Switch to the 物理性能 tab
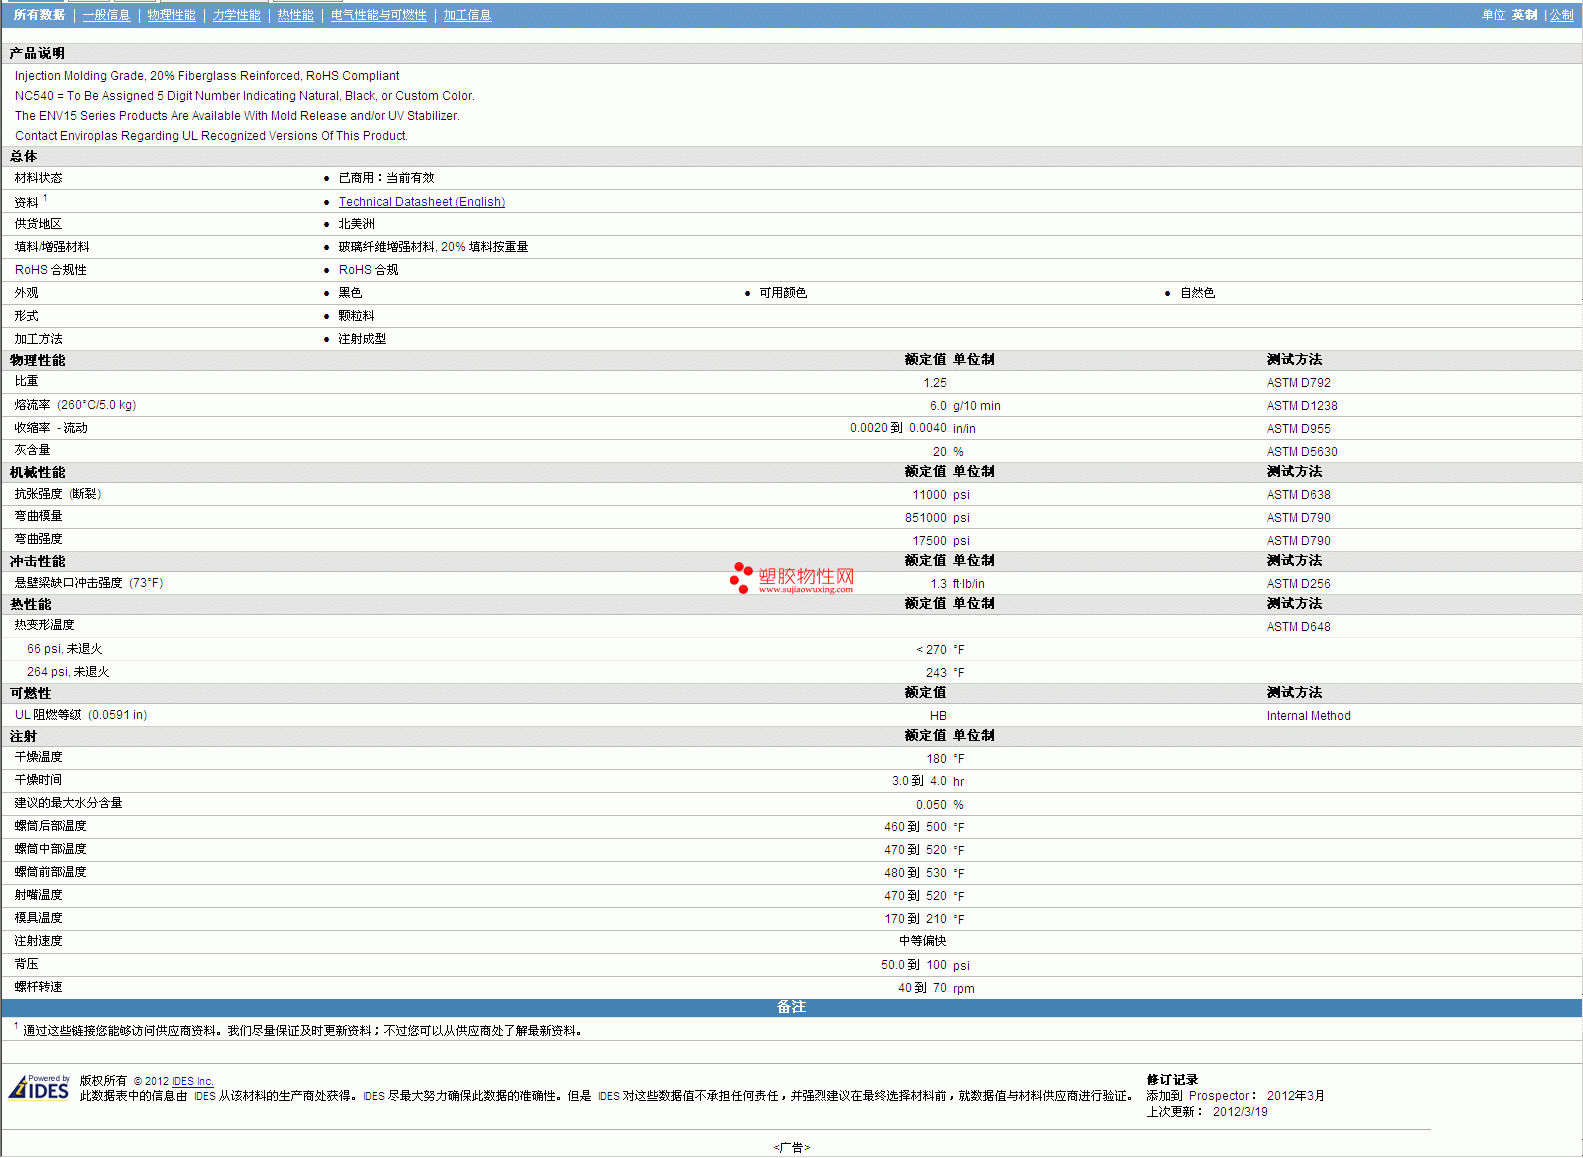 click(x=171, y=15)
